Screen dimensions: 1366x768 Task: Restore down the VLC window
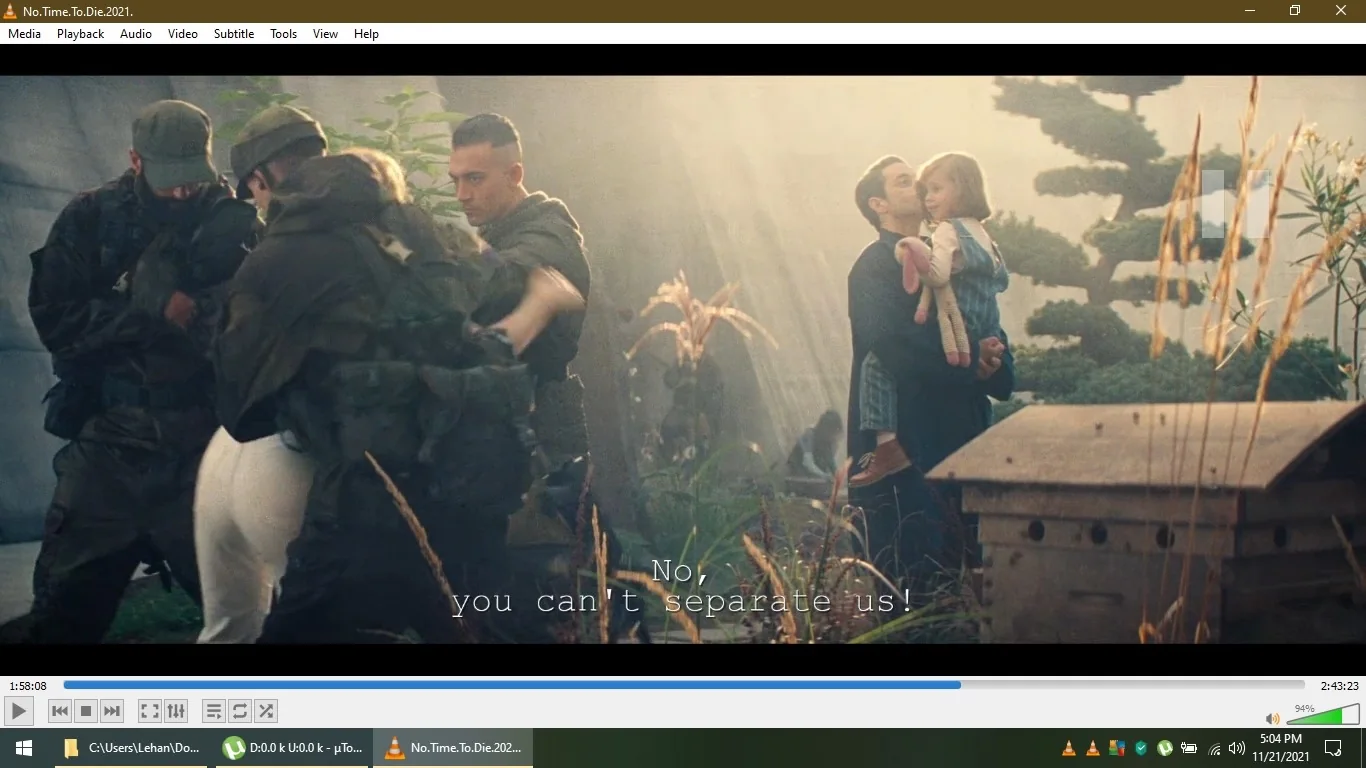click(1295, 11)
